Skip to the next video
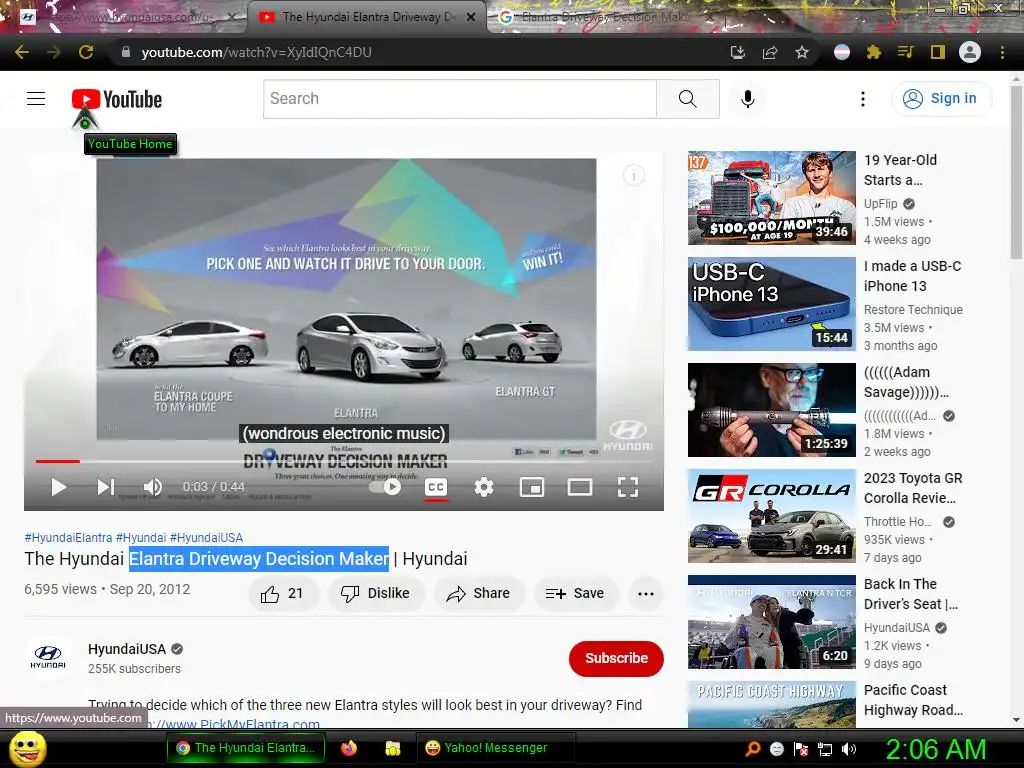This screenshot has height=768, width=1024. [106, 487]
